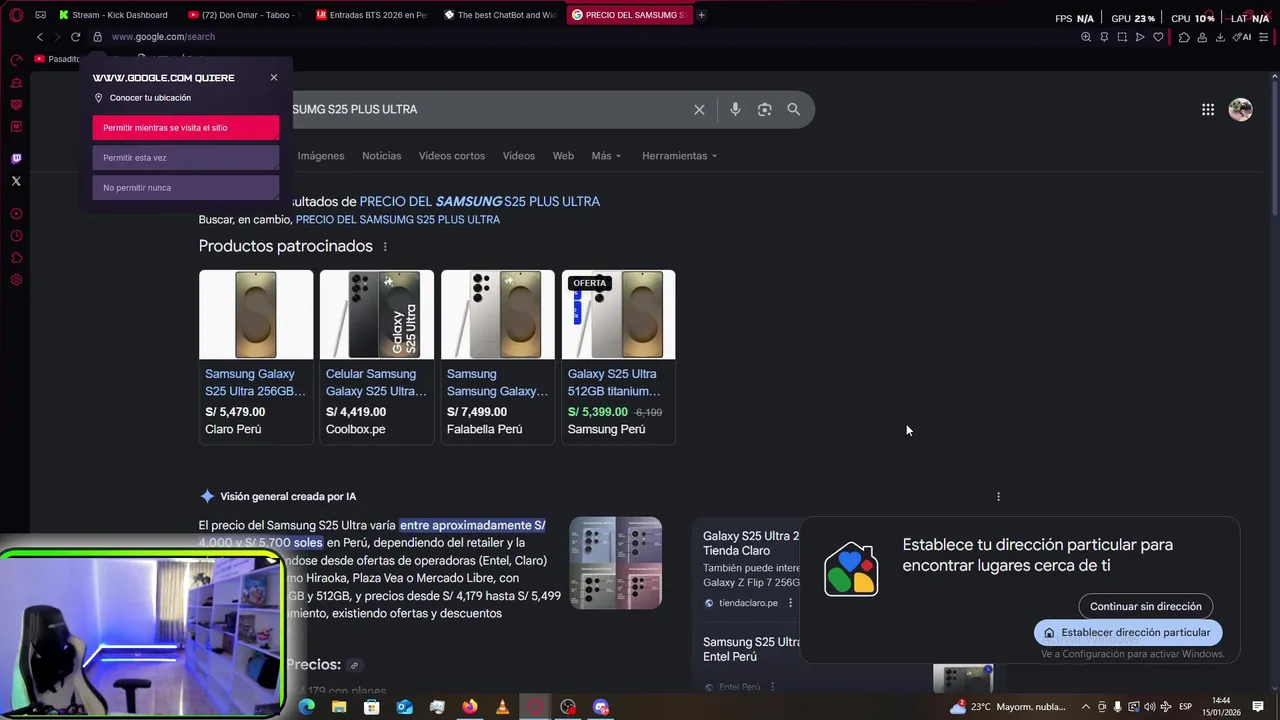Reload the current page
The width and height of the screenshot is (1280, 720).
tap(75, 37)
